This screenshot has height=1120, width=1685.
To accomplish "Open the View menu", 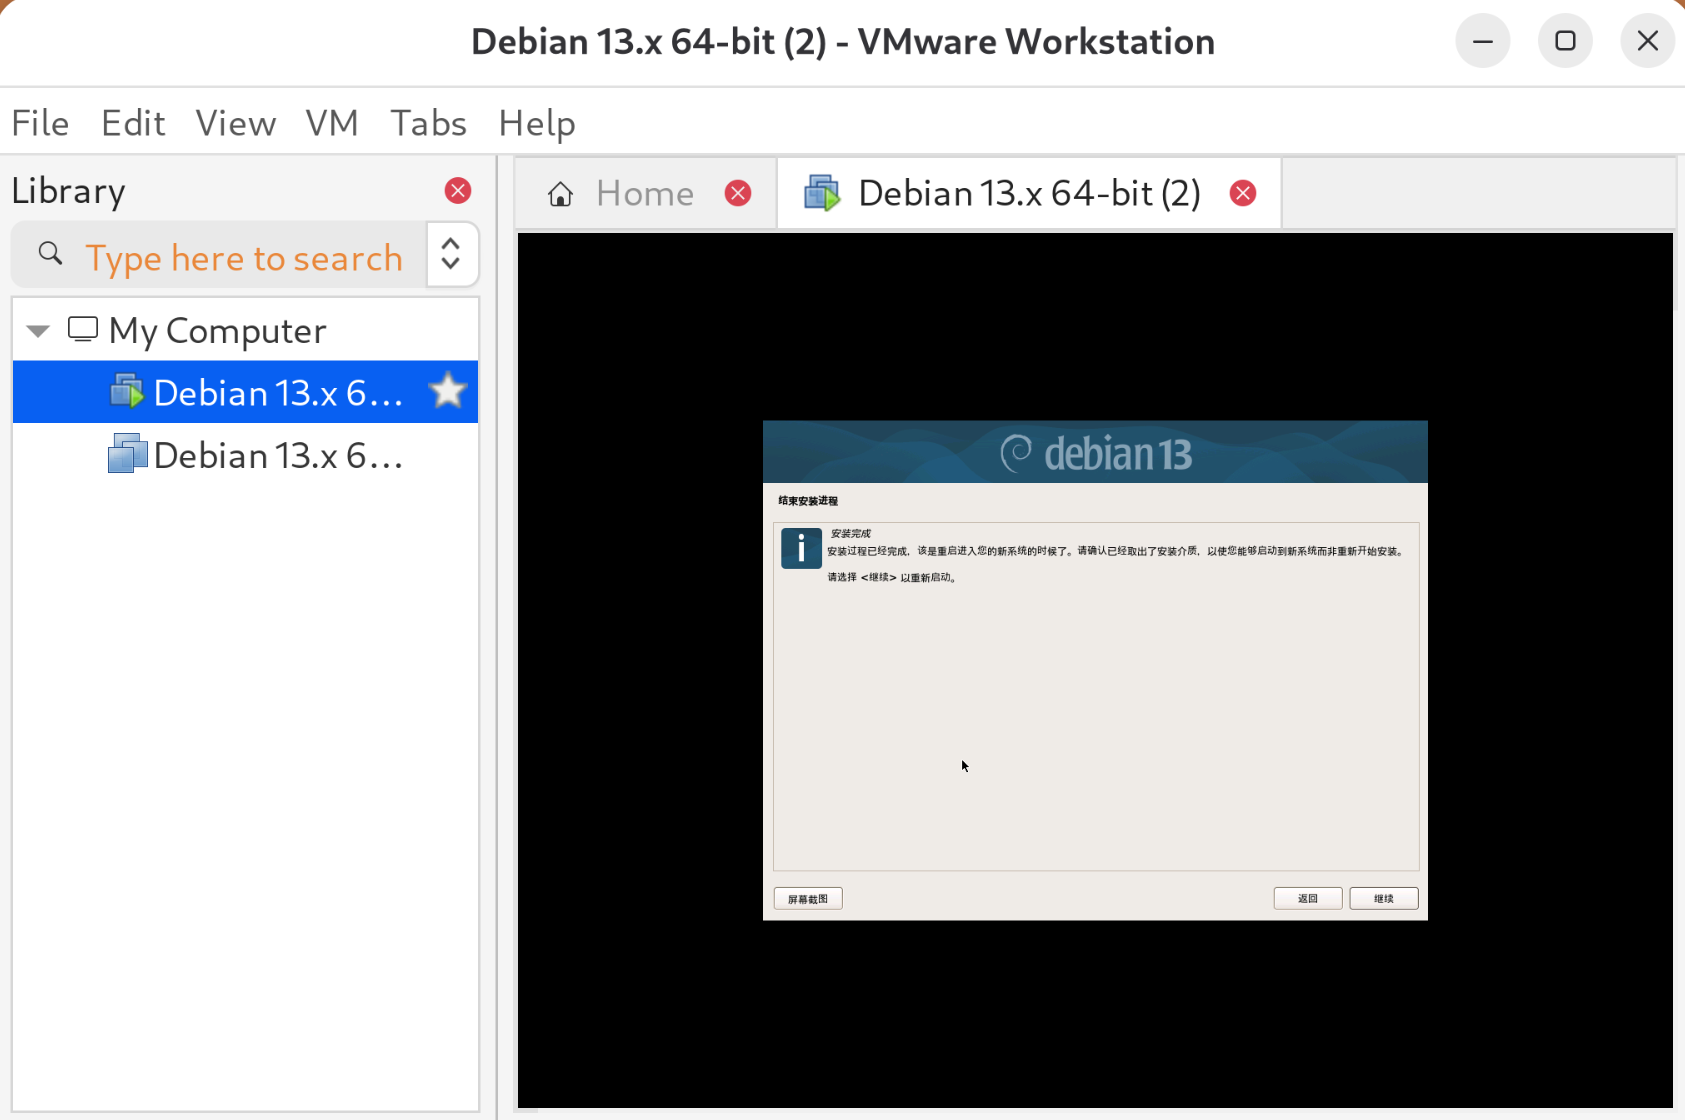I will tap(236, 123).
